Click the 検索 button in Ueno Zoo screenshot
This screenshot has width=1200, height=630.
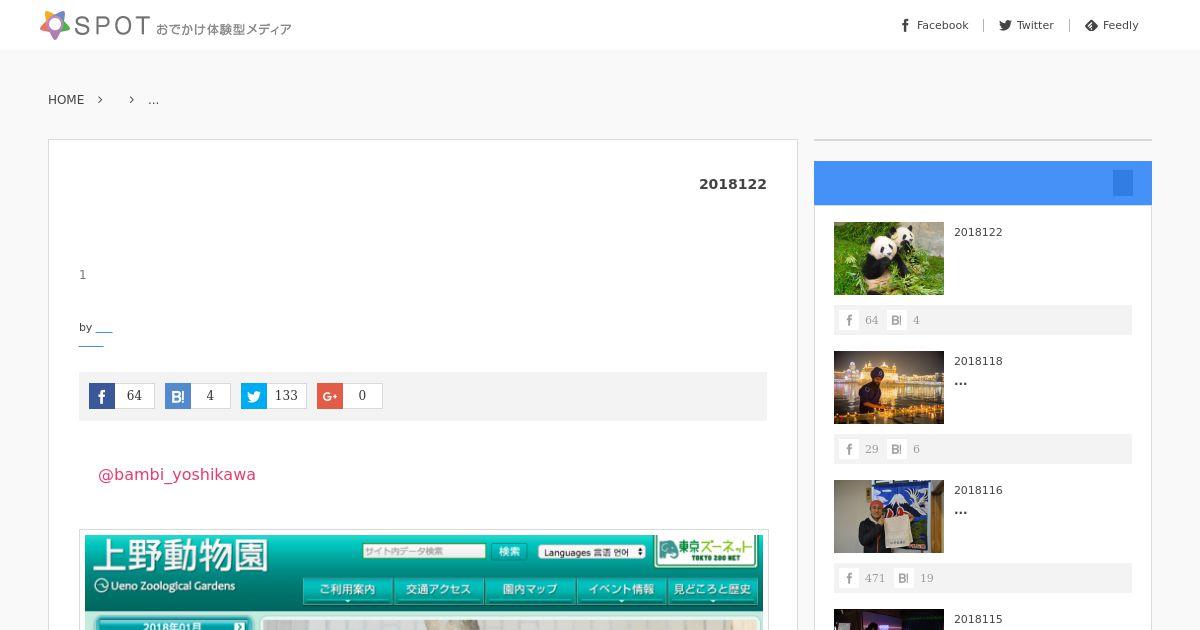tap(509, 551)
